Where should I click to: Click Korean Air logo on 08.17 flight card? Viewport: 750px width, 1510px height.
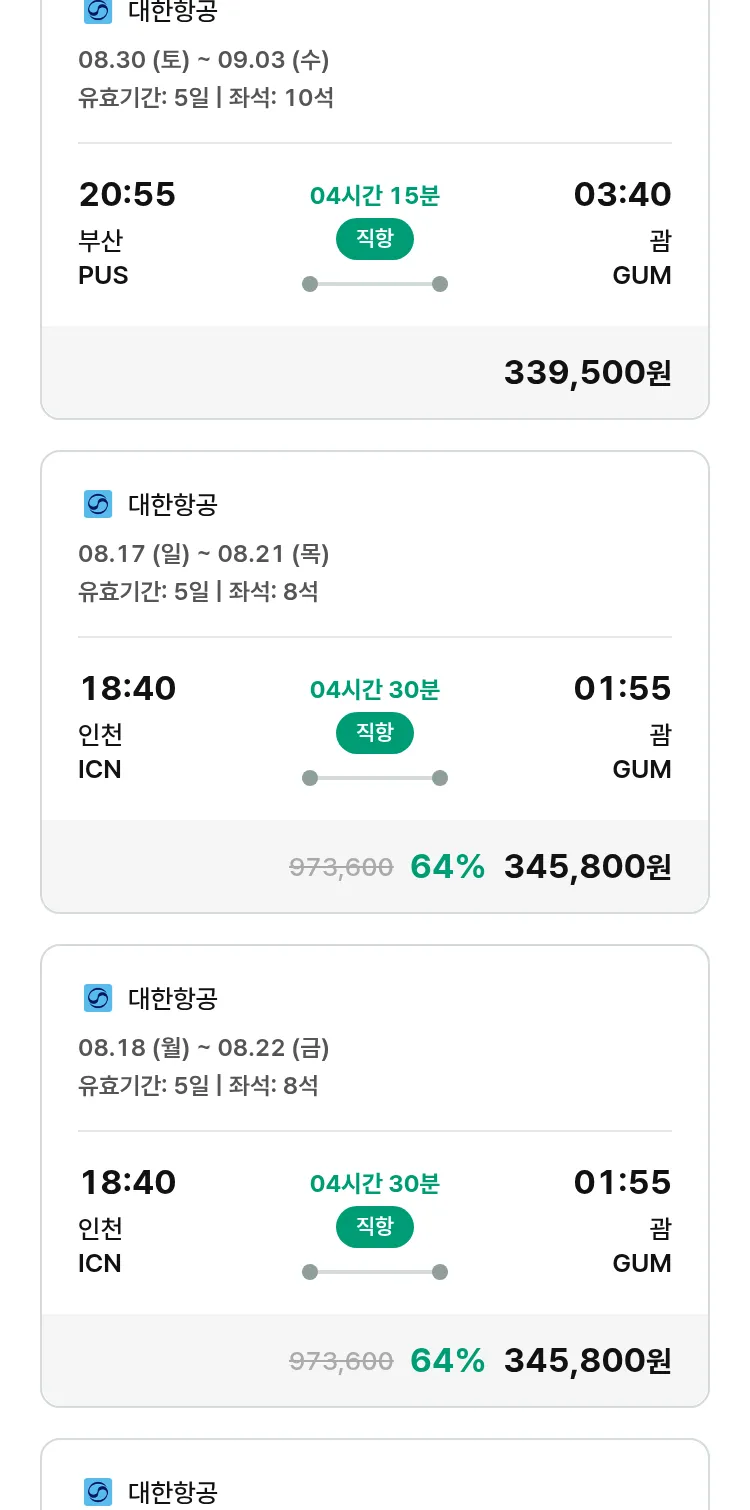(x=98, y=505)
